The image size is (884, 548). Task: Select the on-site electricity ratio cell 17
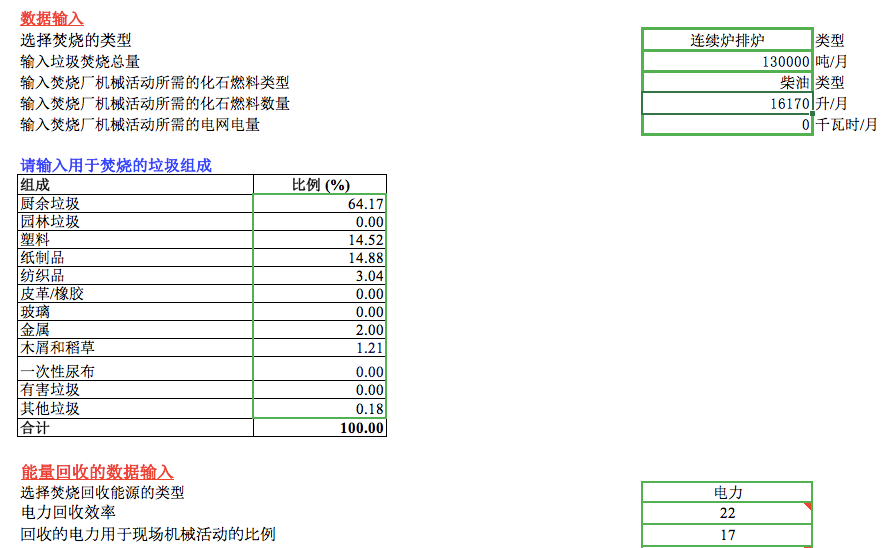coord(726,535)
